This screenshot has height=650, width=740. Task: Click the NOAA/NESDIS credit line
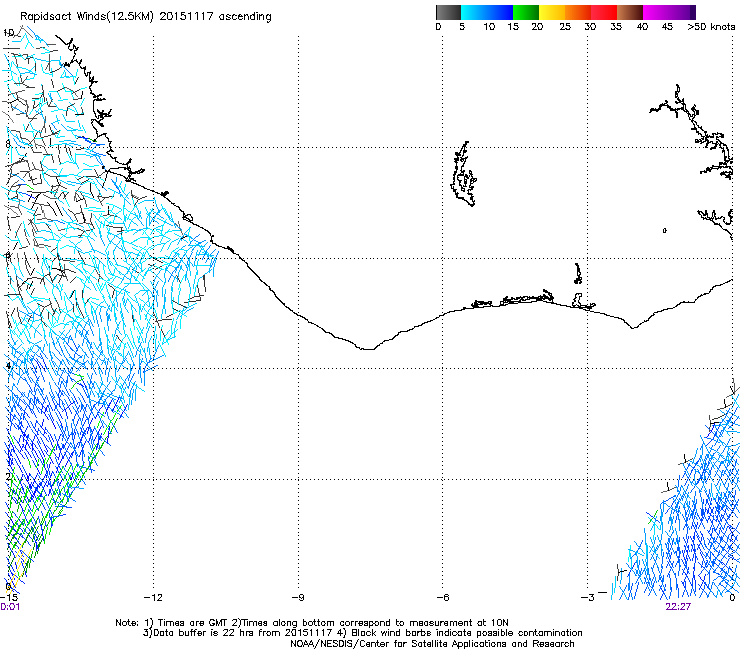[432, 644]
